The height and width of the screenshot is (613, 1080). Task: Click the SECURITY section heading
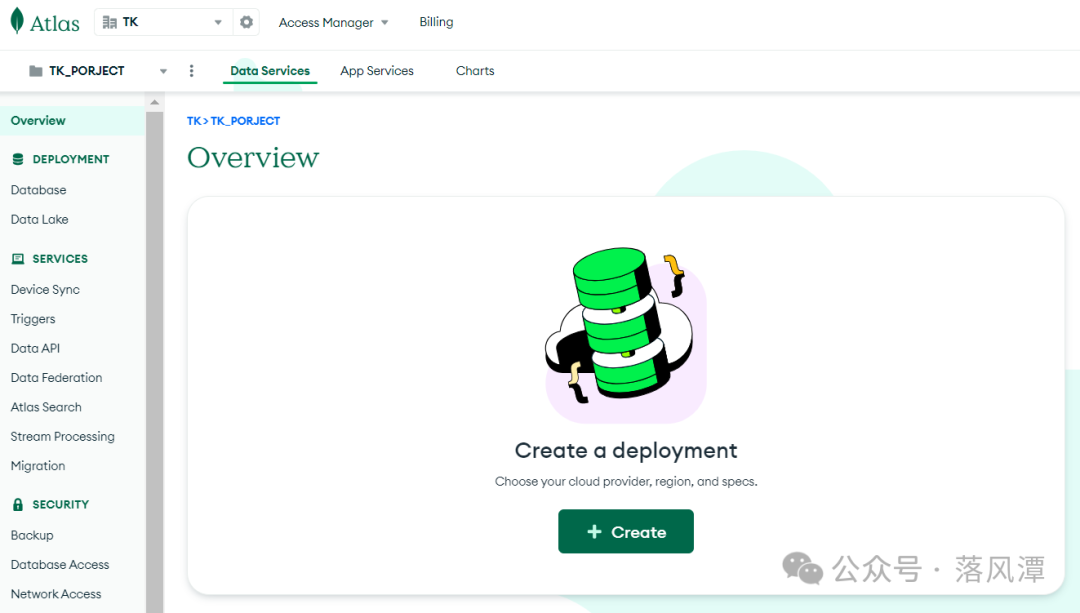click(x=61, y=504)
